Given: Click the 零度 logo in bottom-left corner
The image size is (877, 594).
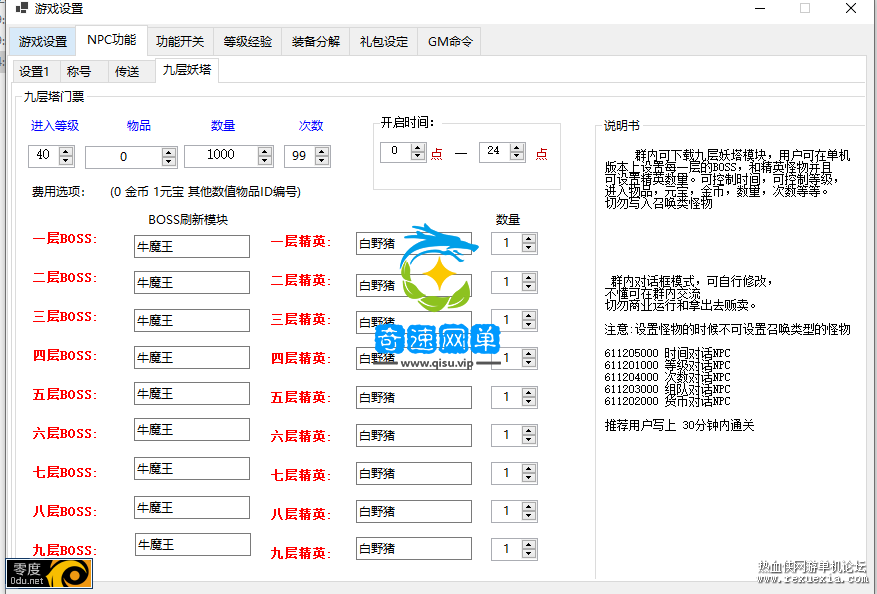Looking at the screenshot, I should (x=49, y=573).
